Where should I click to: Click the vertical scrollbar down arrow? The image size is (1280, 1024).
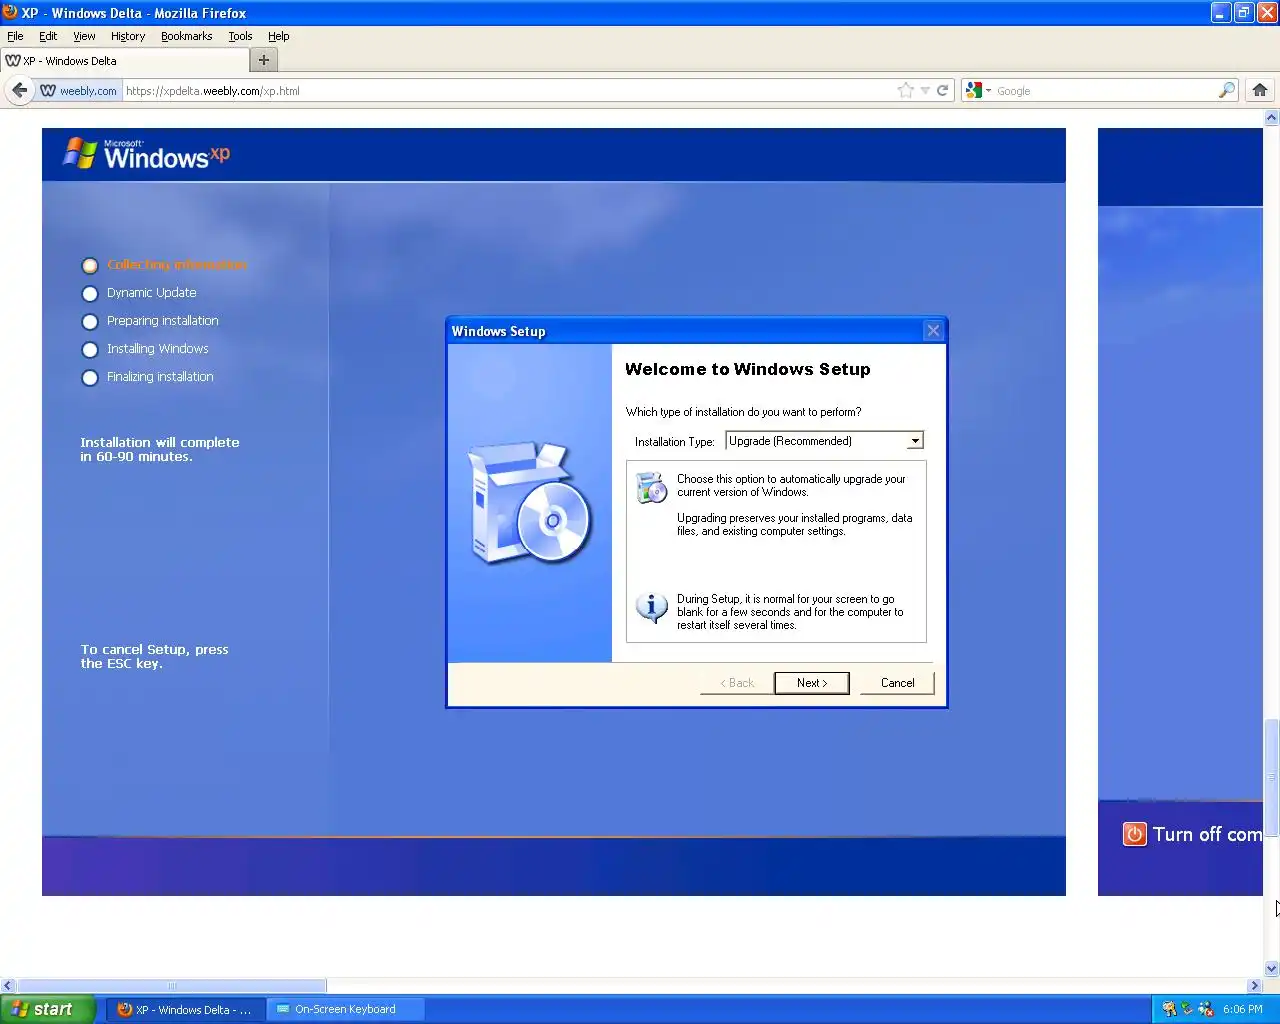click(1272, 968)
